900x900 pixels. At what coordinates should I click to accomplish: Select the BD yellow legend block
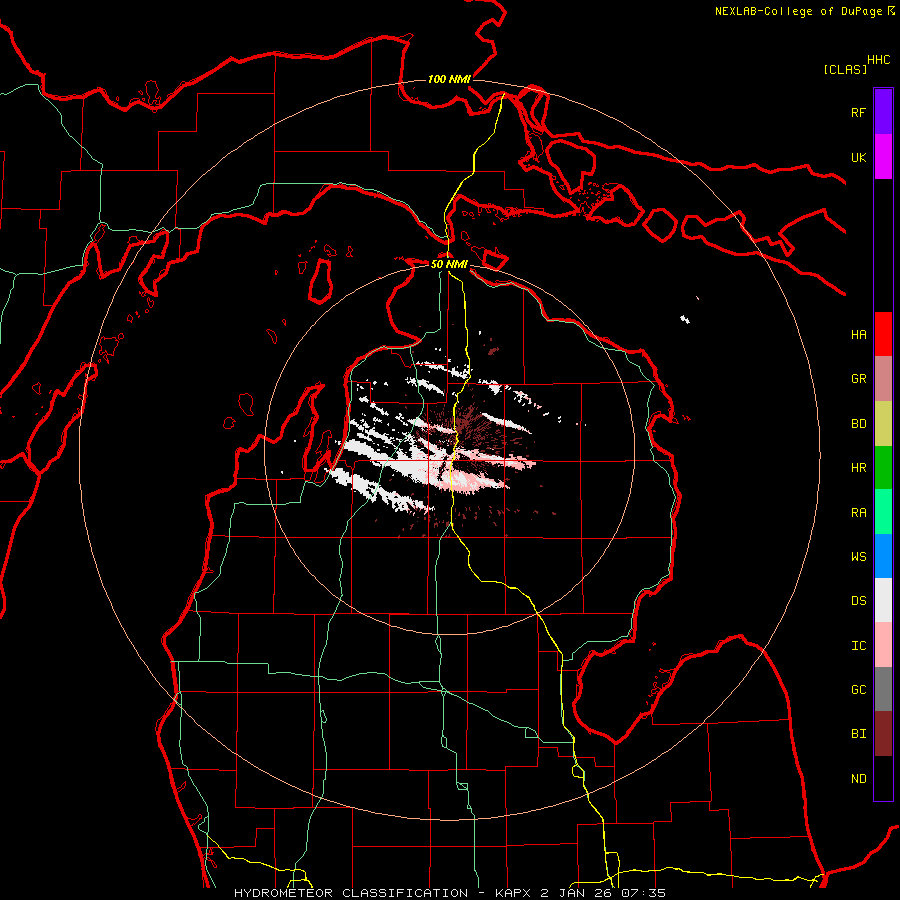[x=883, y=423]
